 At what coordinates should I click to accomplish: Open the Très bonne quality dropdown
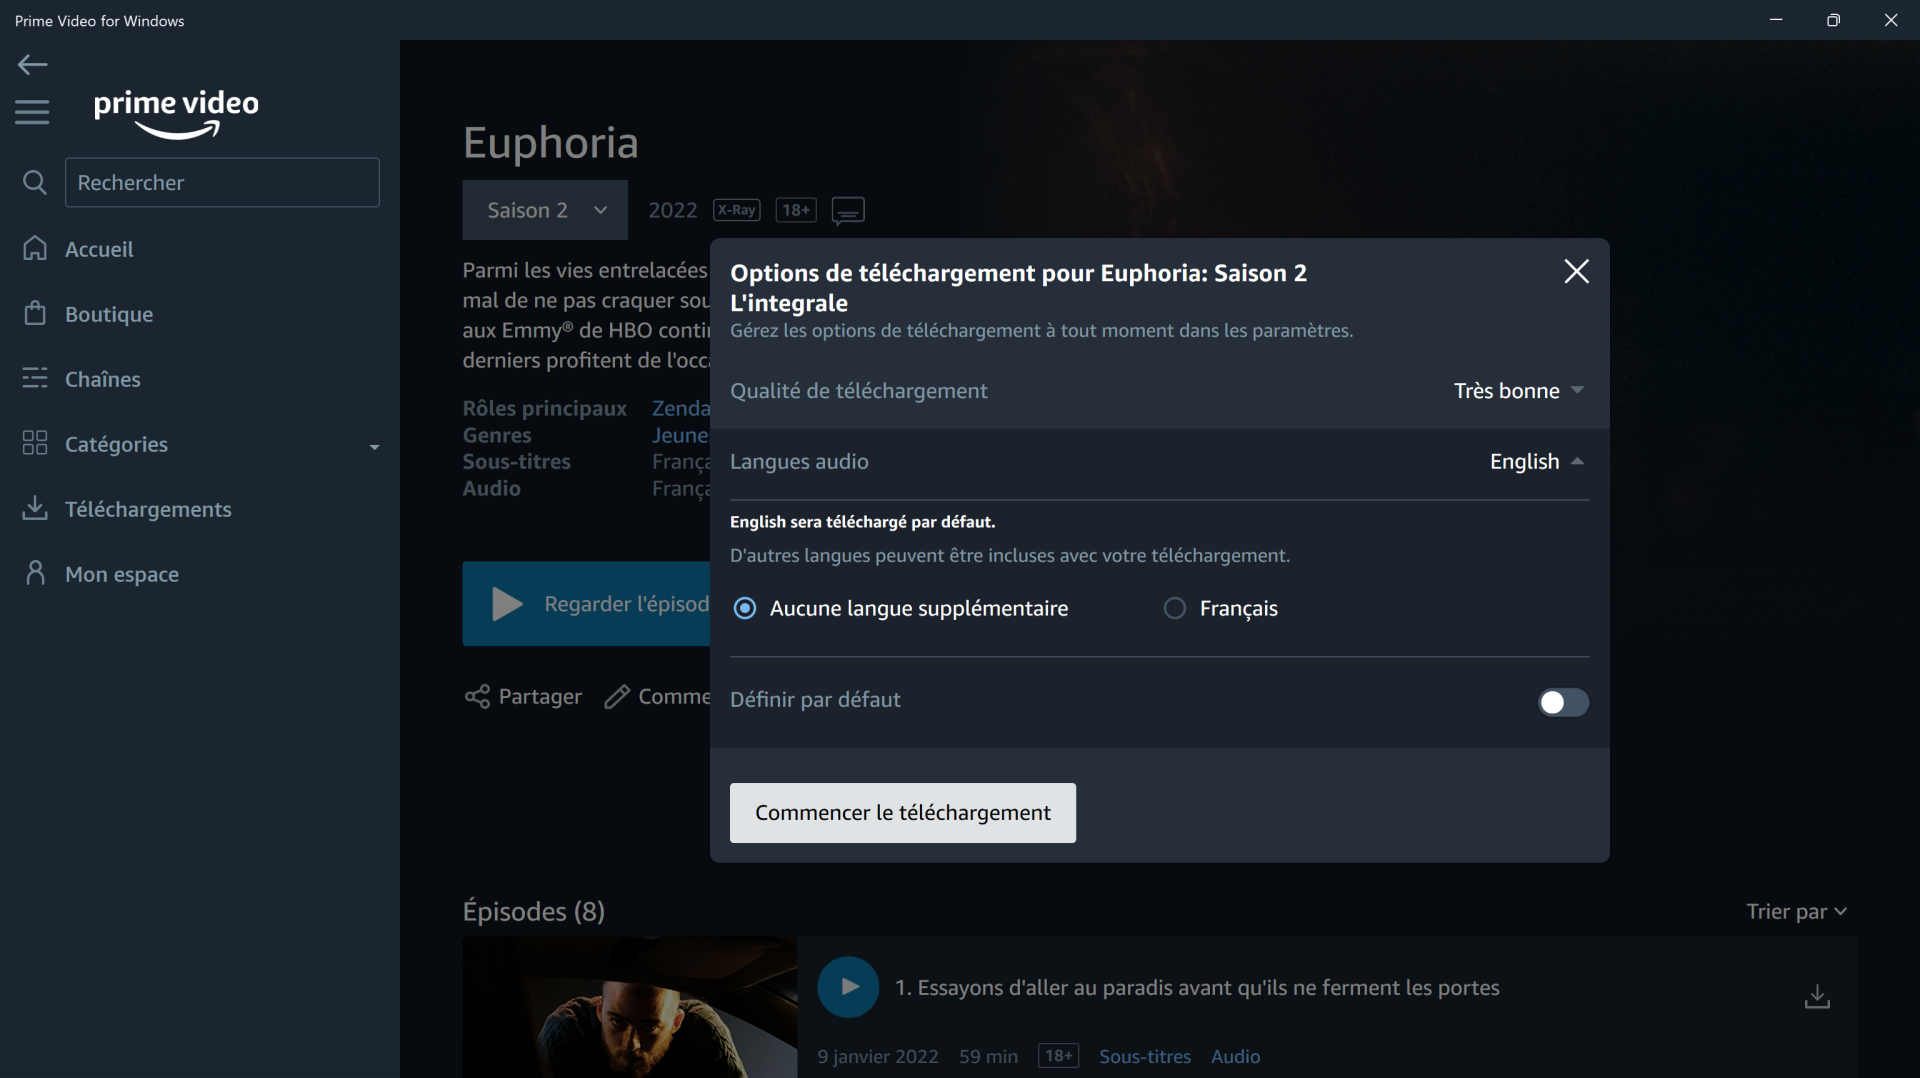coord(1519,391)
